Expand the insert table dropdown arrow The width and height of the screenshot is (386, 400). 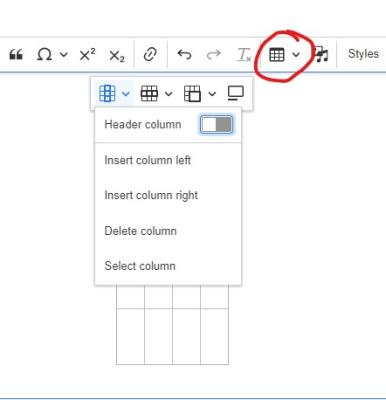296,54
